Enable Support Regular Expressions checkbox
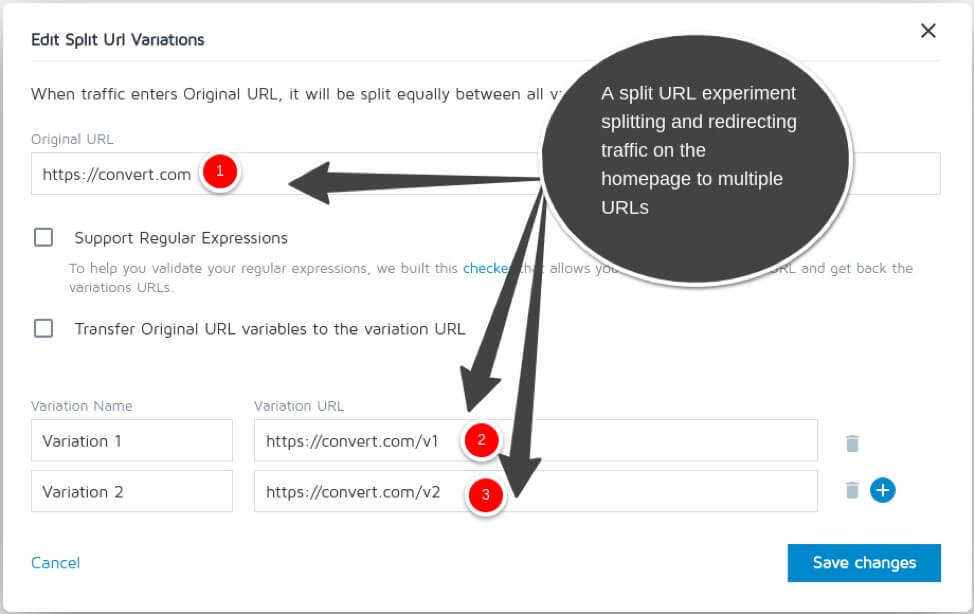This screenshot has width=974, height=614. point(43,238)
